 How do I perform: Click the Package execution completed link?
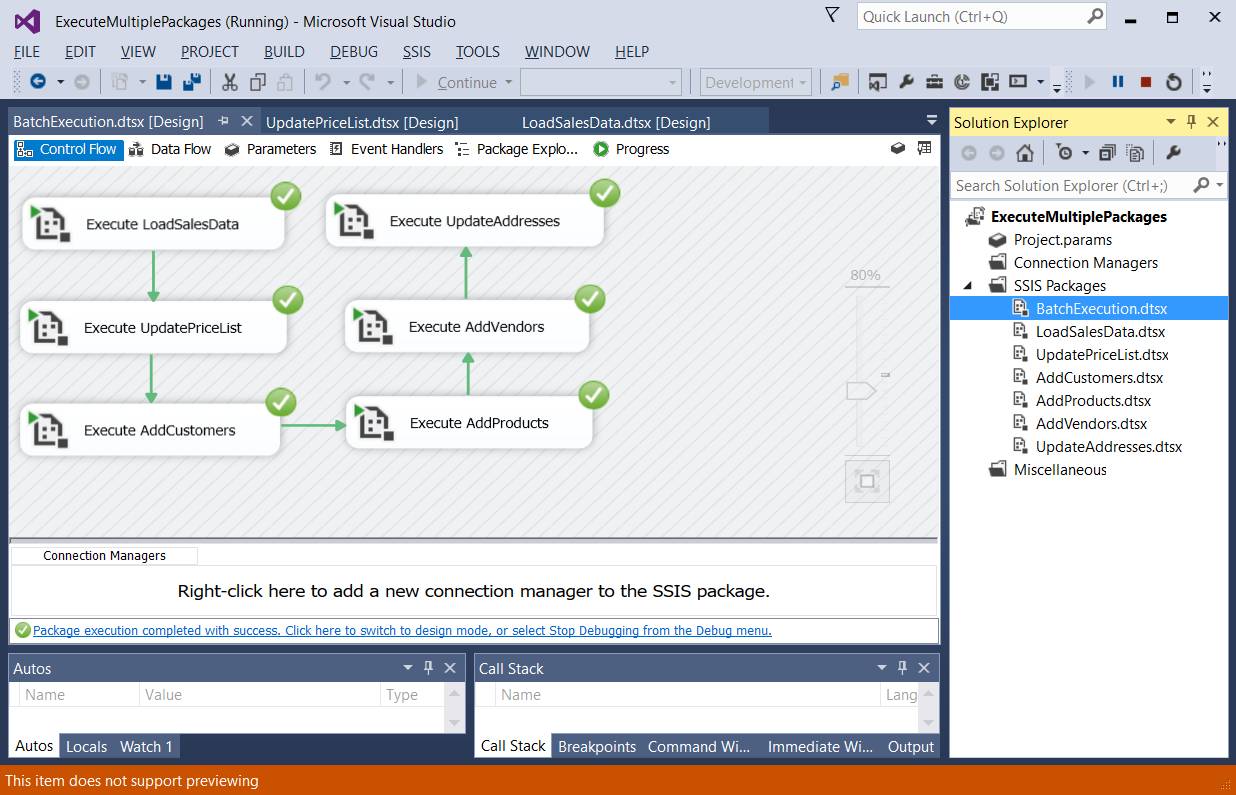(x=402, y=630)
